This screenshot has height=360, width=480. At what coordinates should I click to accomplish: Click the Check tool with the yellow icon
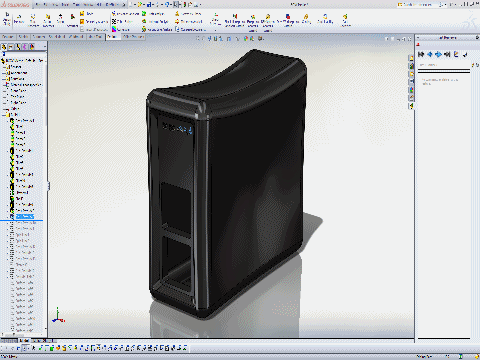[x=86, y=14]
